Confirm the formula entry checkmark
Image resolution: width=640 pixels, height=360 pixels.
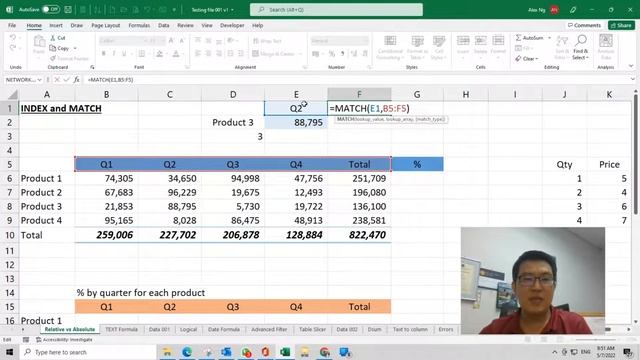[x=67, y=80]
